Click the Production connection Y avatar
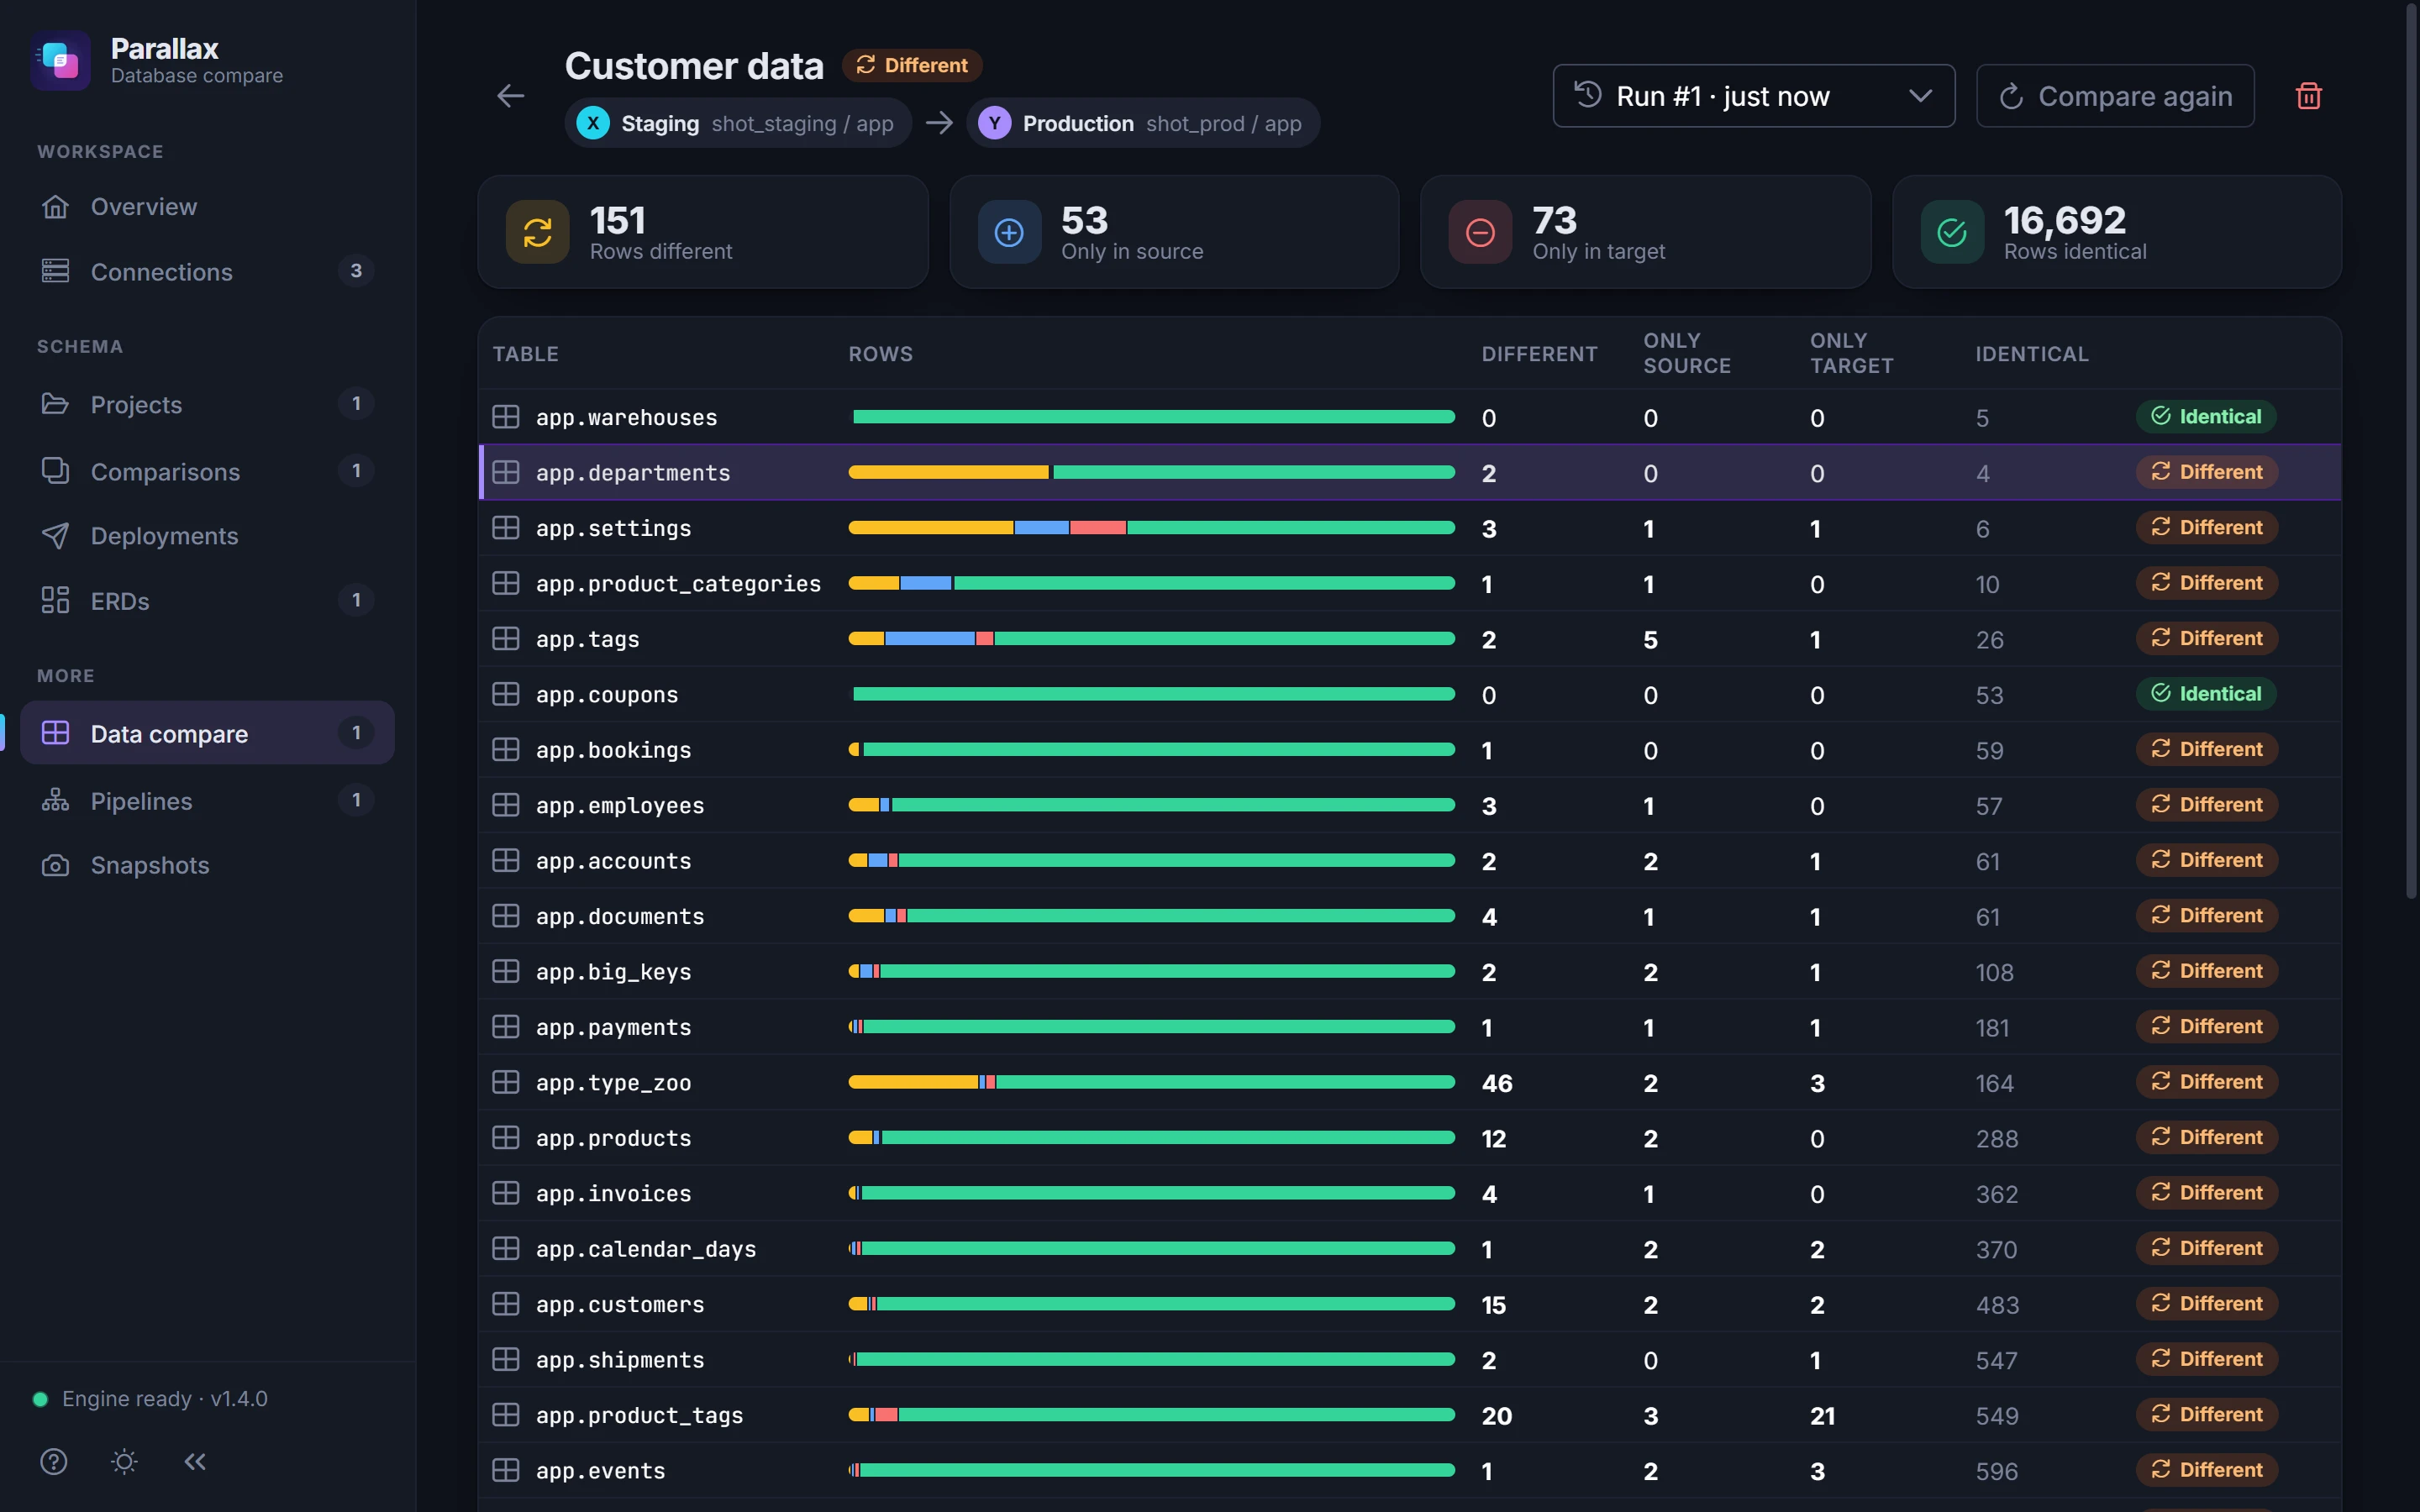 click(994, 123)
